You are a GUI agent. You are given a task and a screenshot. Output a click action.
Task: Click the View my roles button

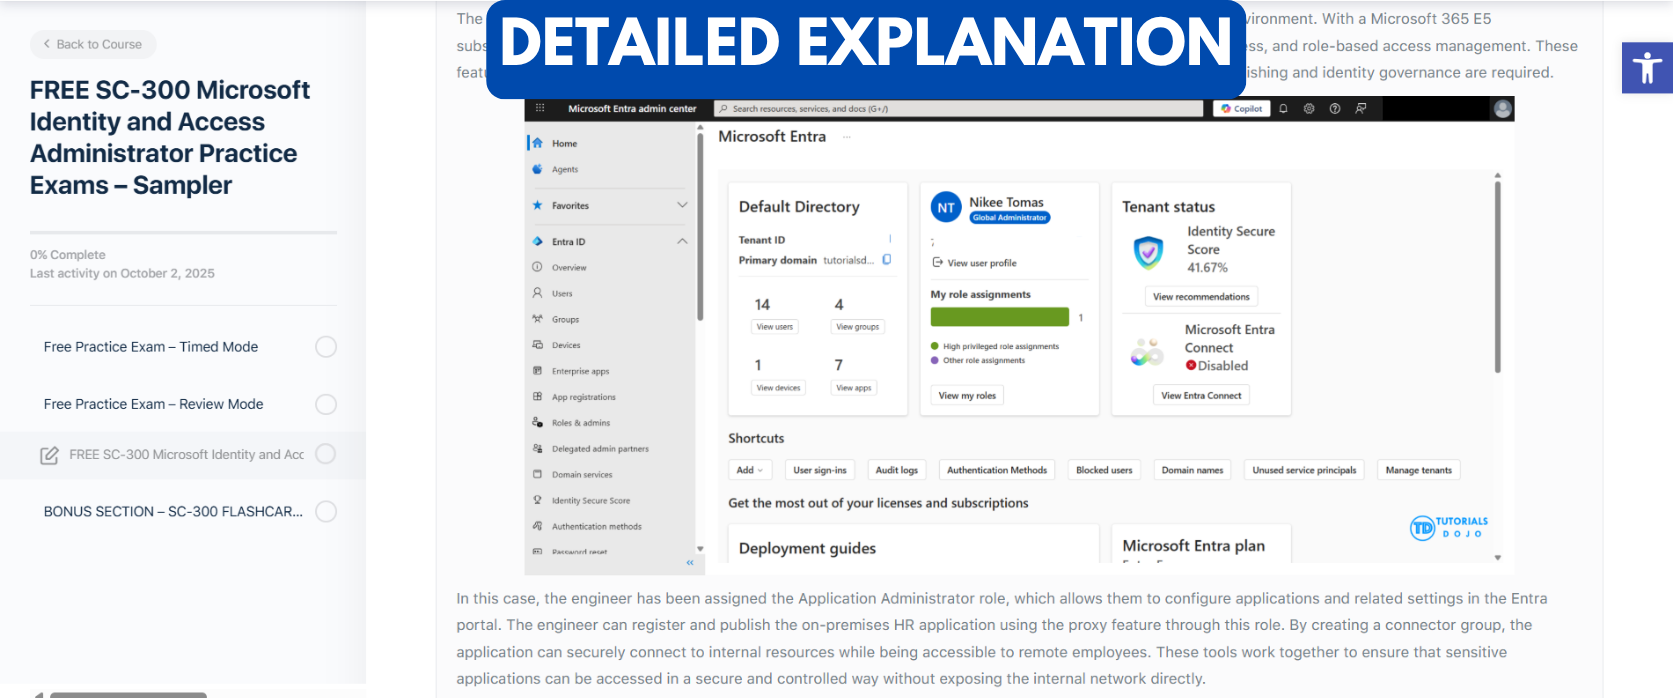pyautogui.click(x=968, y=396)
